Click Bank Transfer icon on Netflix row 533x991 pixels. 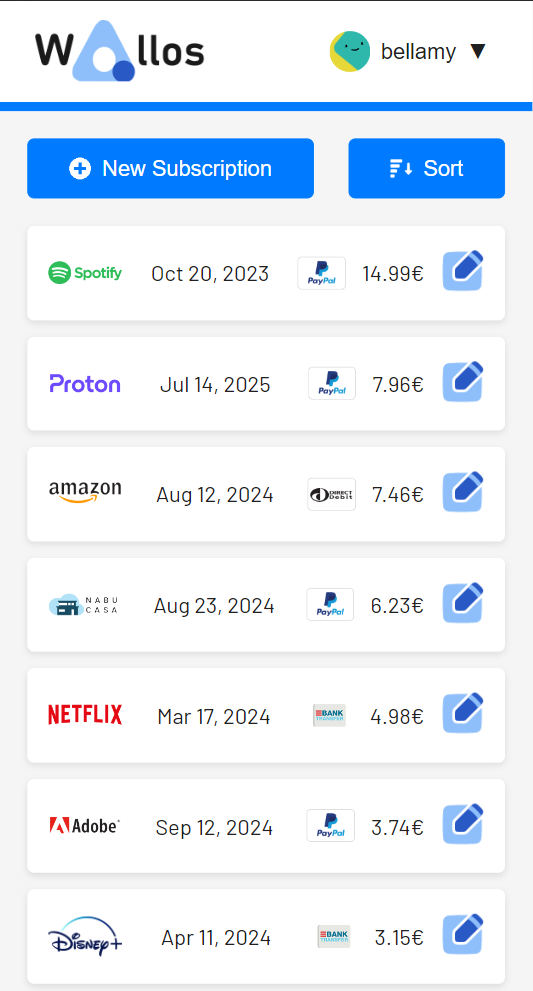329,715
